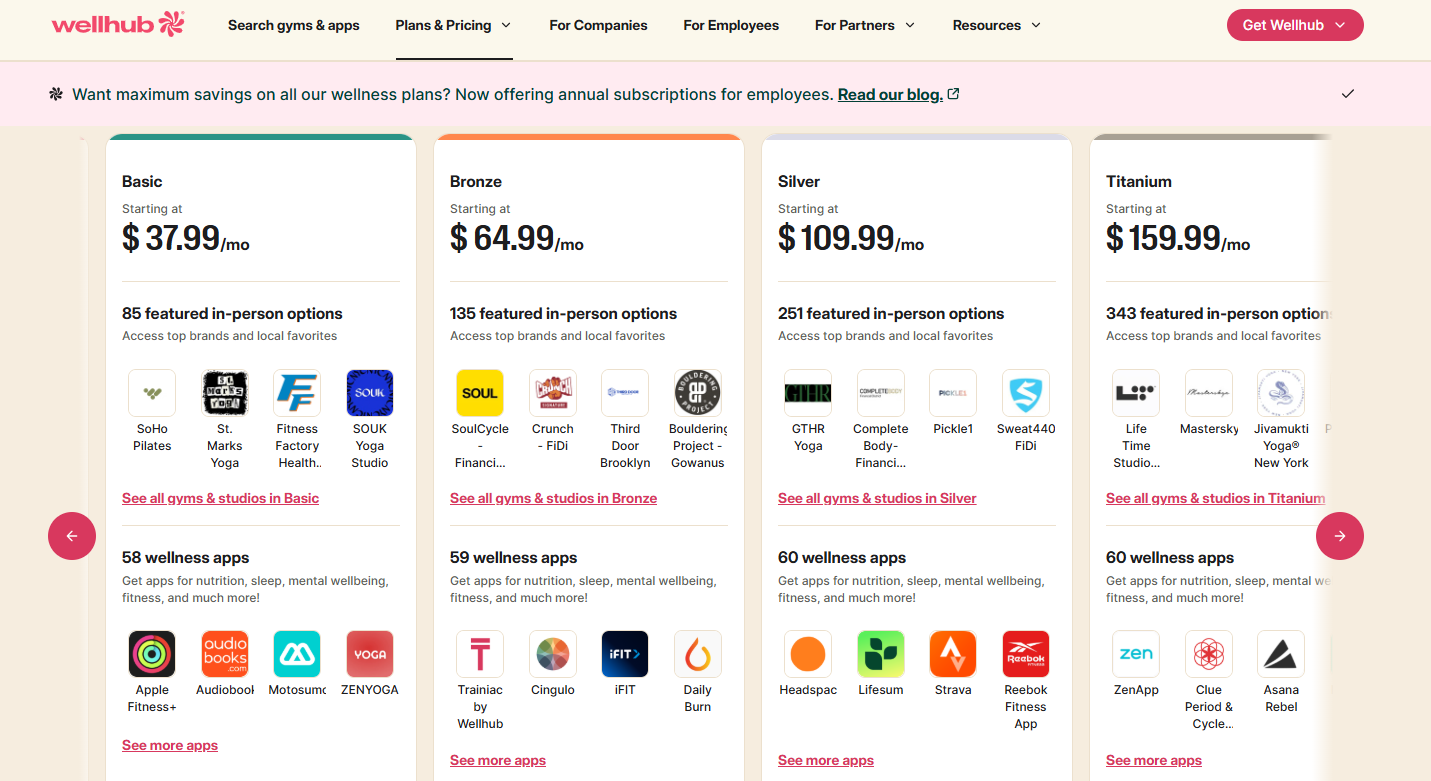Open the Reebok Fitness App icon
The image size is (1431, 781).
point(1026,654)
